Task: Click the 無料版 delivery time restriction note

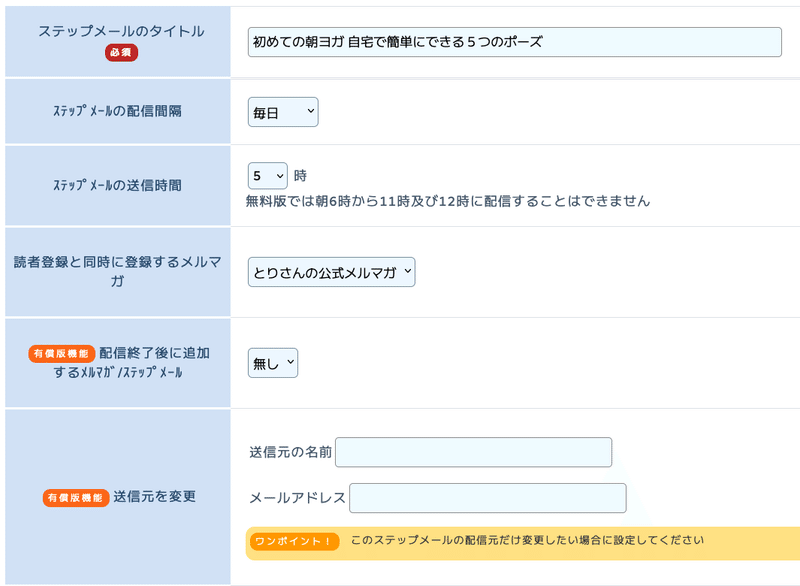Action: point(448,201)
